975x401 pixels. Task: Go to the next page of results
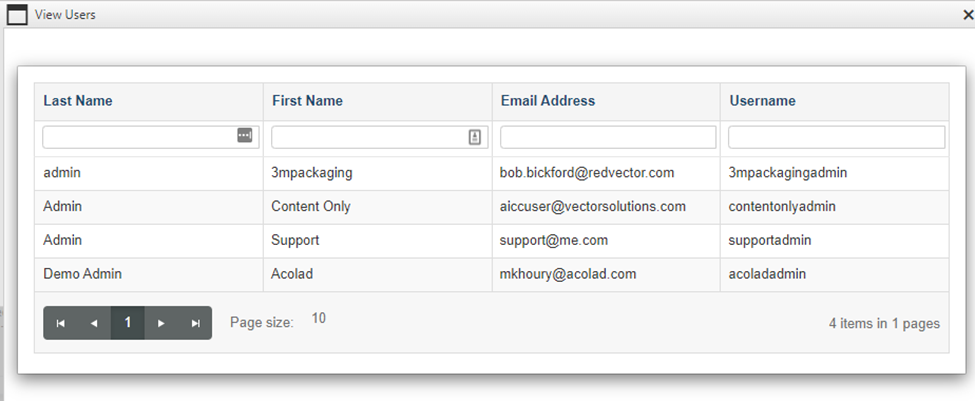(x=161, y=323)
